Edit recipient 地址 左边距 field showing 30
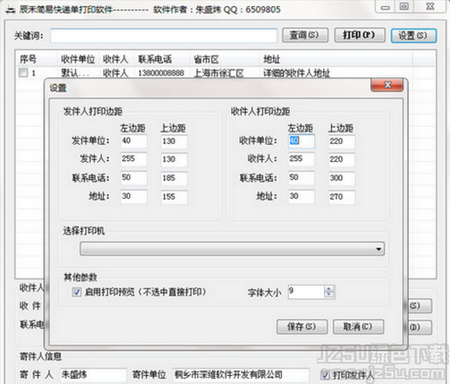The width and height of the screenshot is (450, 384). pos(301,196)
